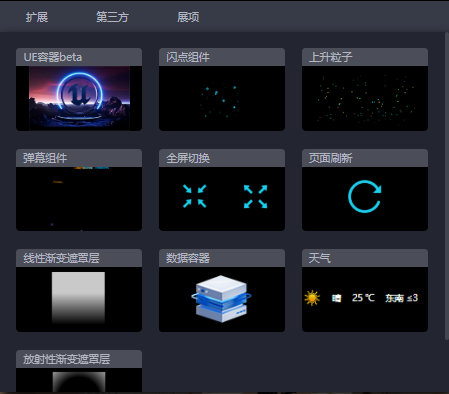Click the Unreal Engine logo thumbnail
Viewport: 449px width, 394px height.
pyautogui.click(x=79, y=98)
